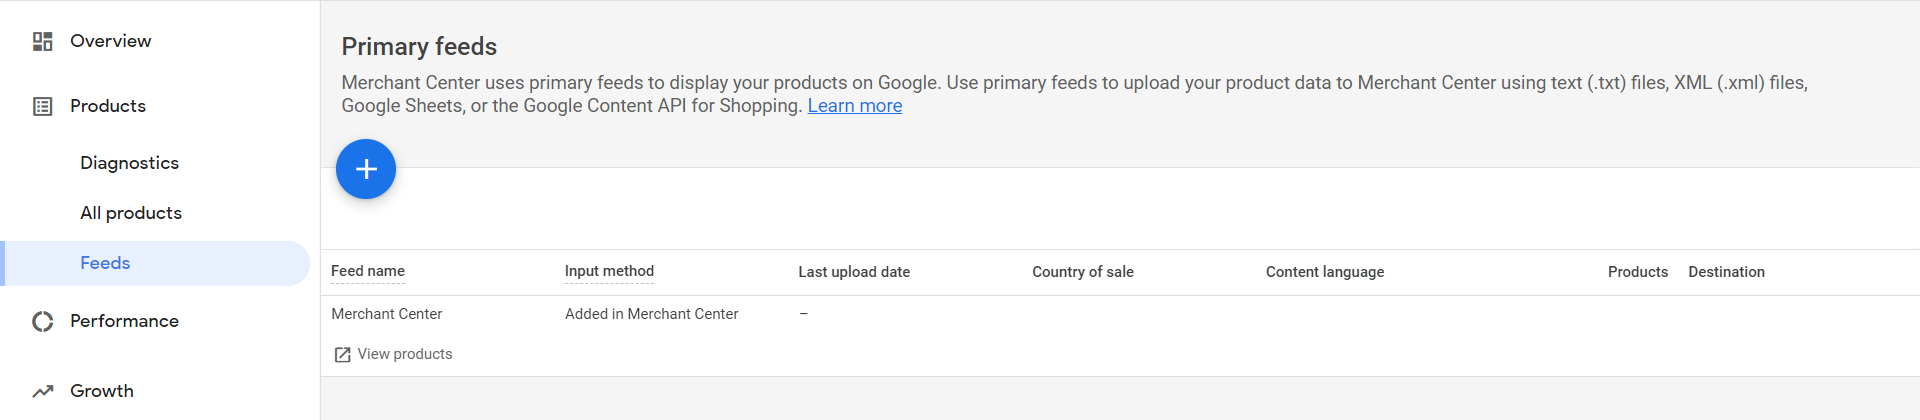1920x420 pixels.
Task: Open All products page
Action: pos(131,213)
